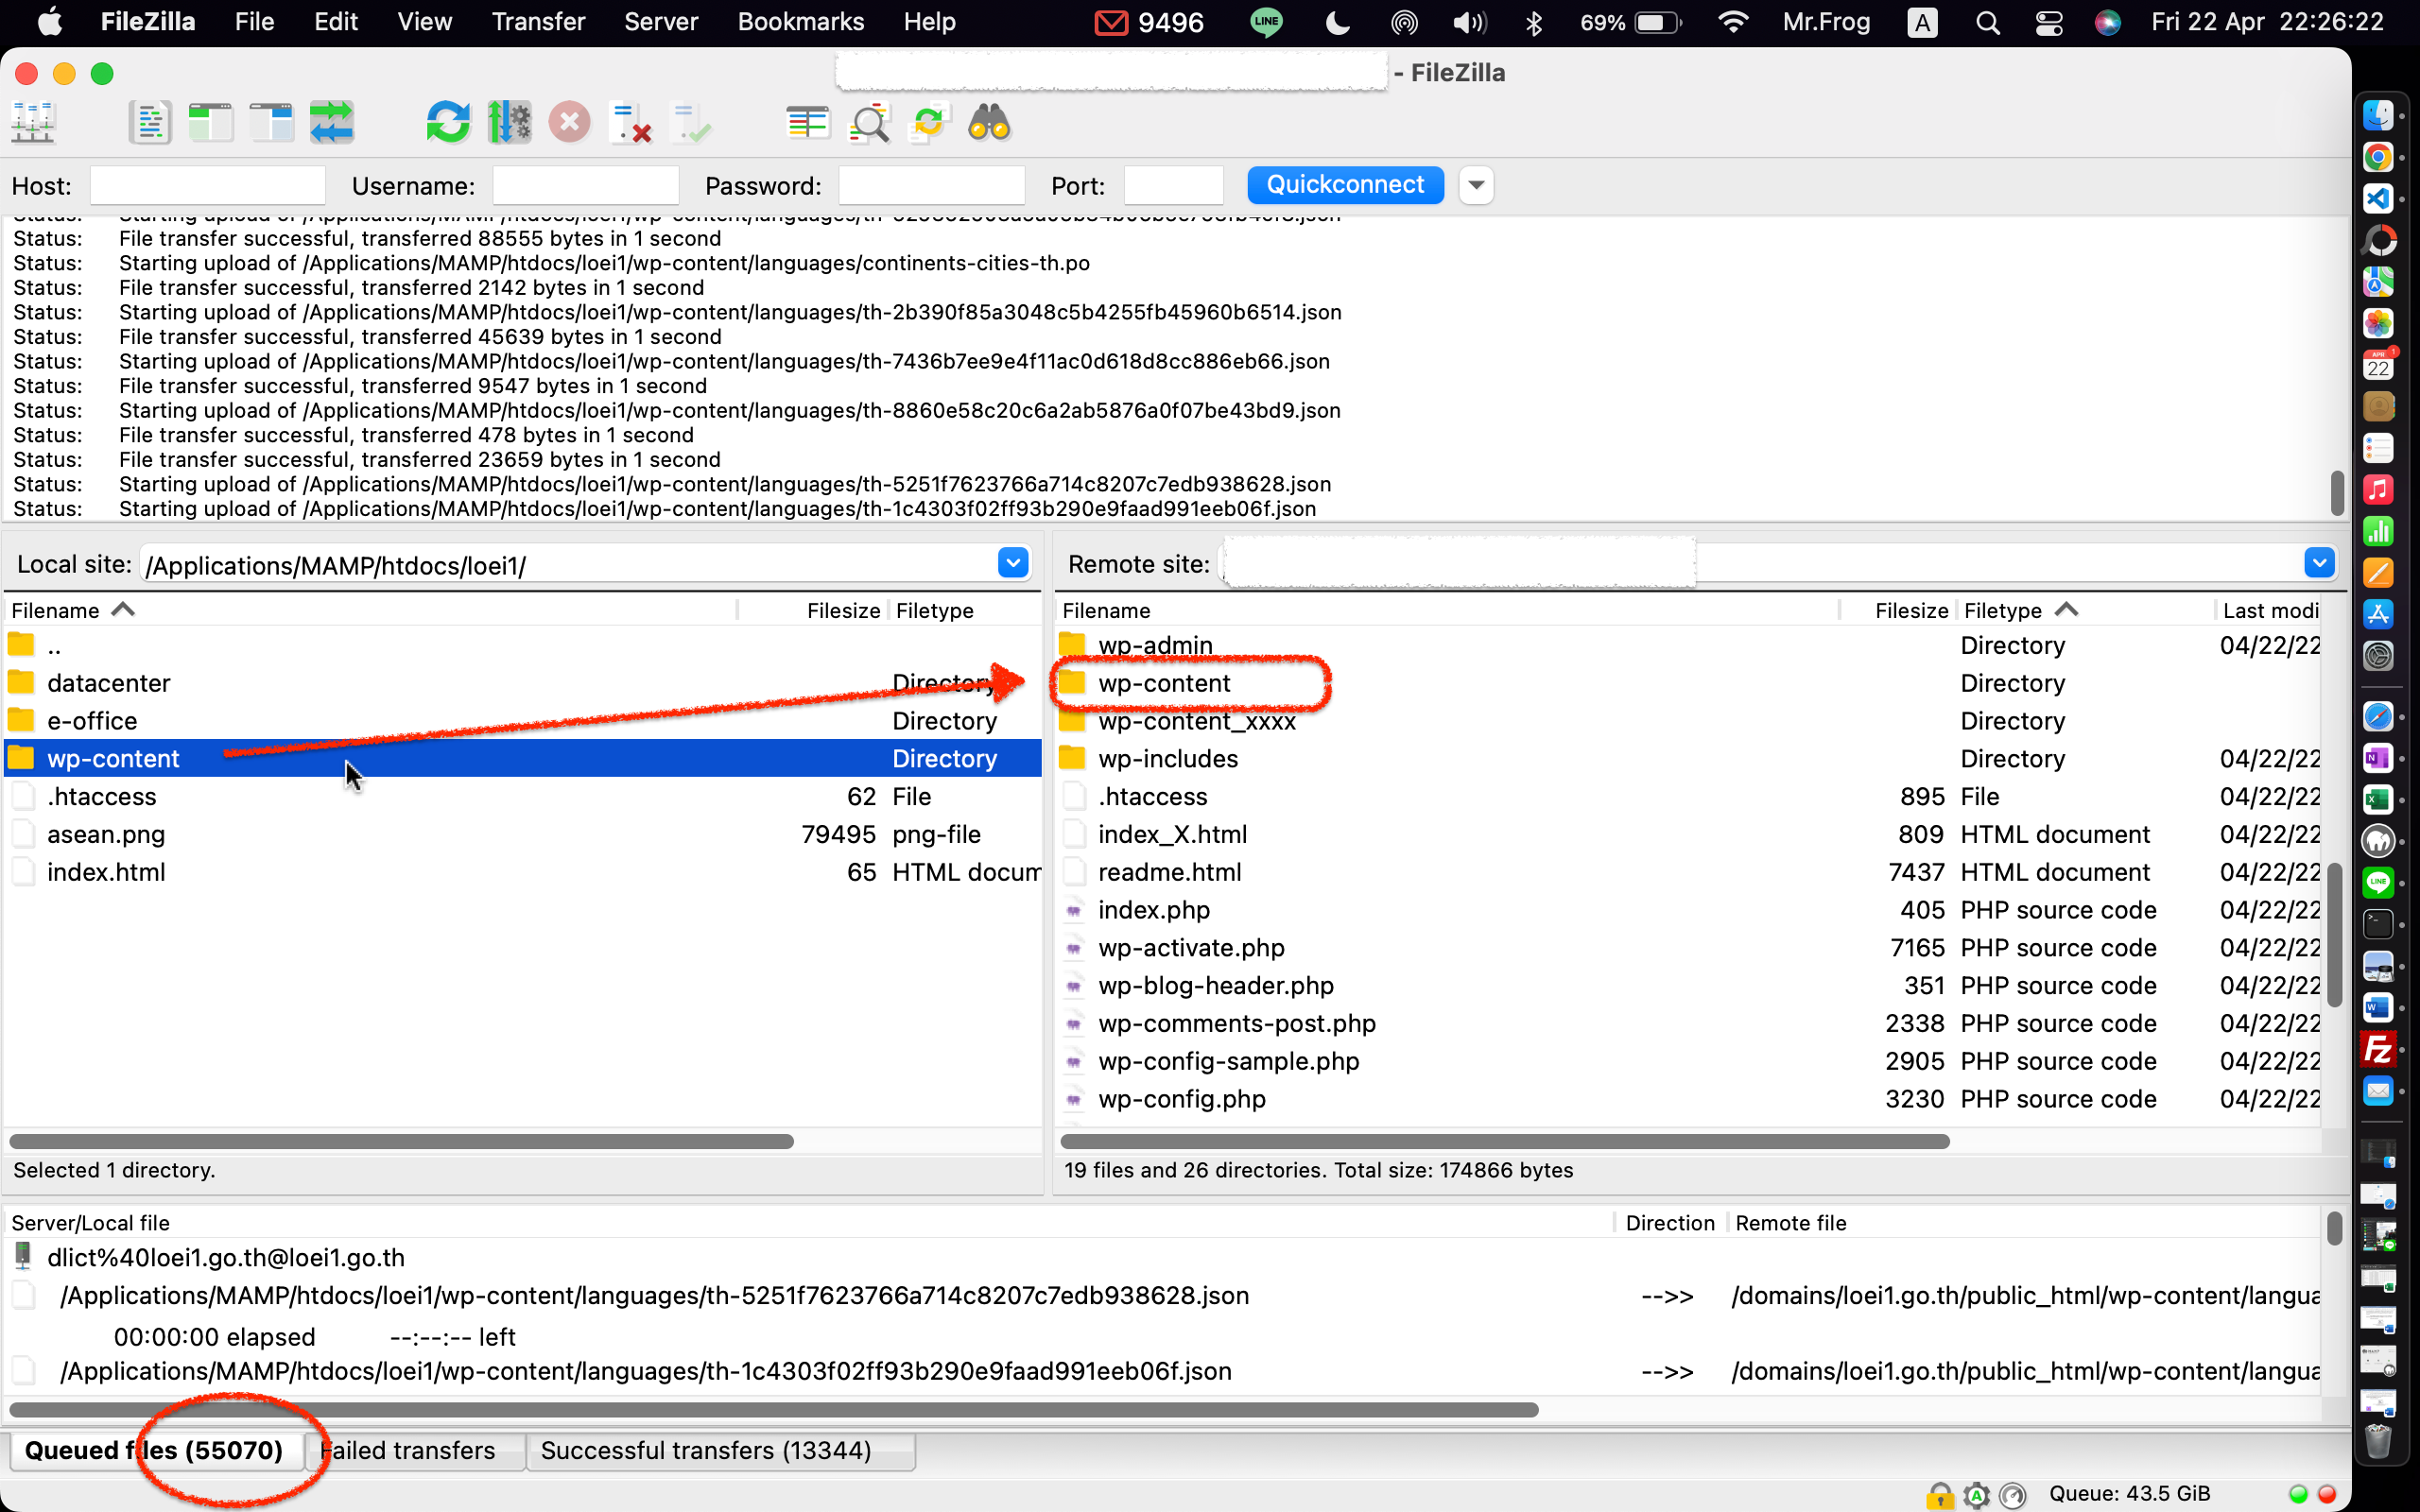
Task: Toggle synchronized browsing icon
Action: (929, 124)
